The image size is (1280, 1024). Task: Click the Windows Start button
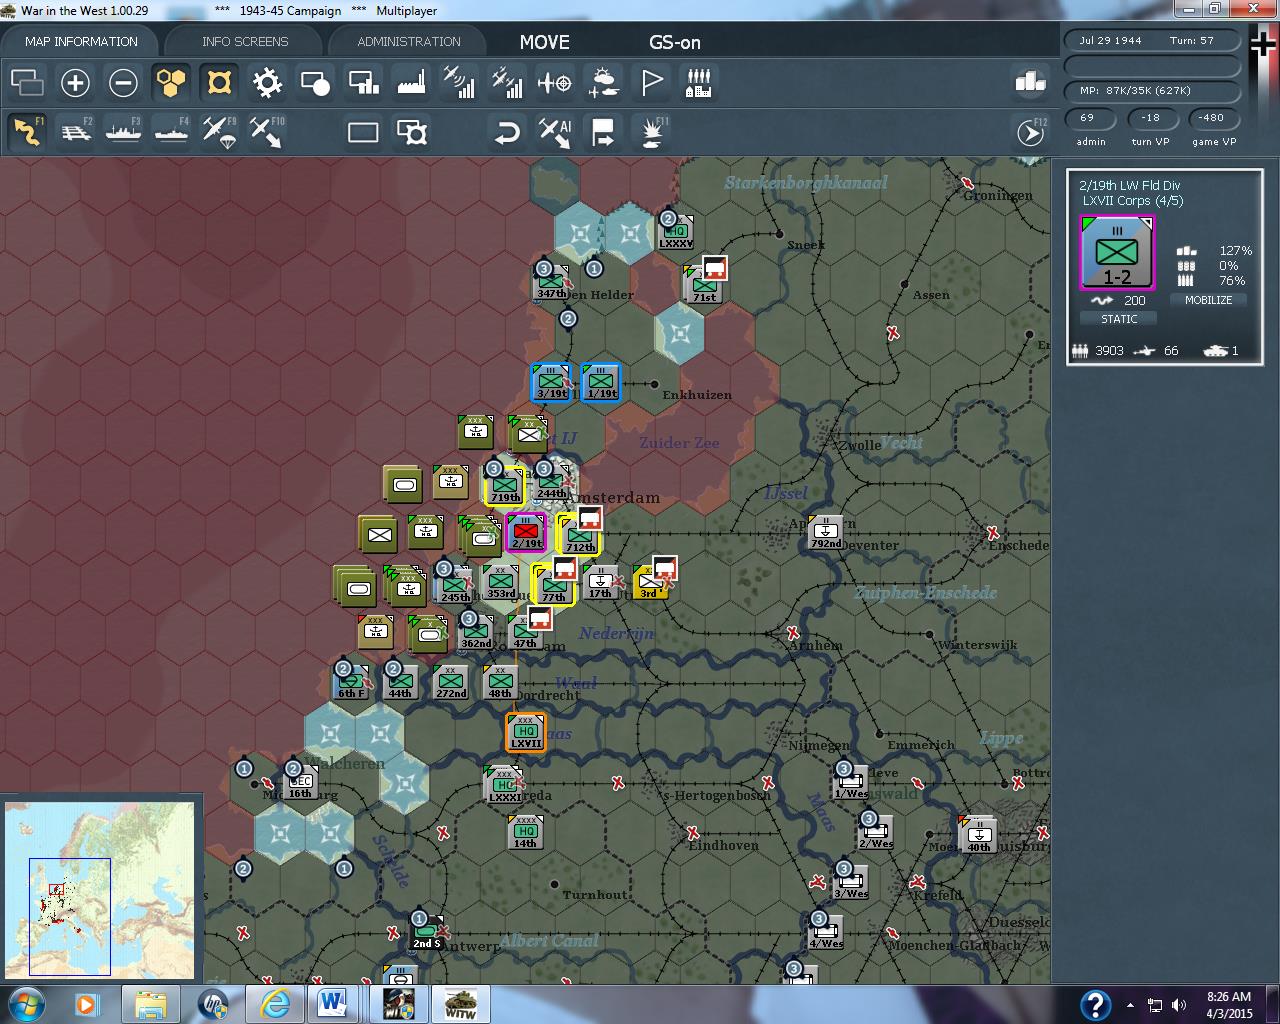coord(26,1003)
